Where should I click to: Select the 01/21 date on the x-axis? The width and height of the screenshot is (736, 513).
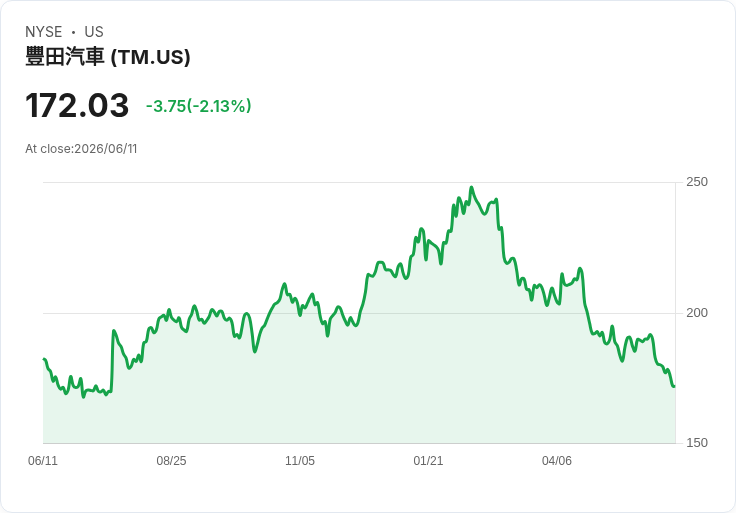428,461
